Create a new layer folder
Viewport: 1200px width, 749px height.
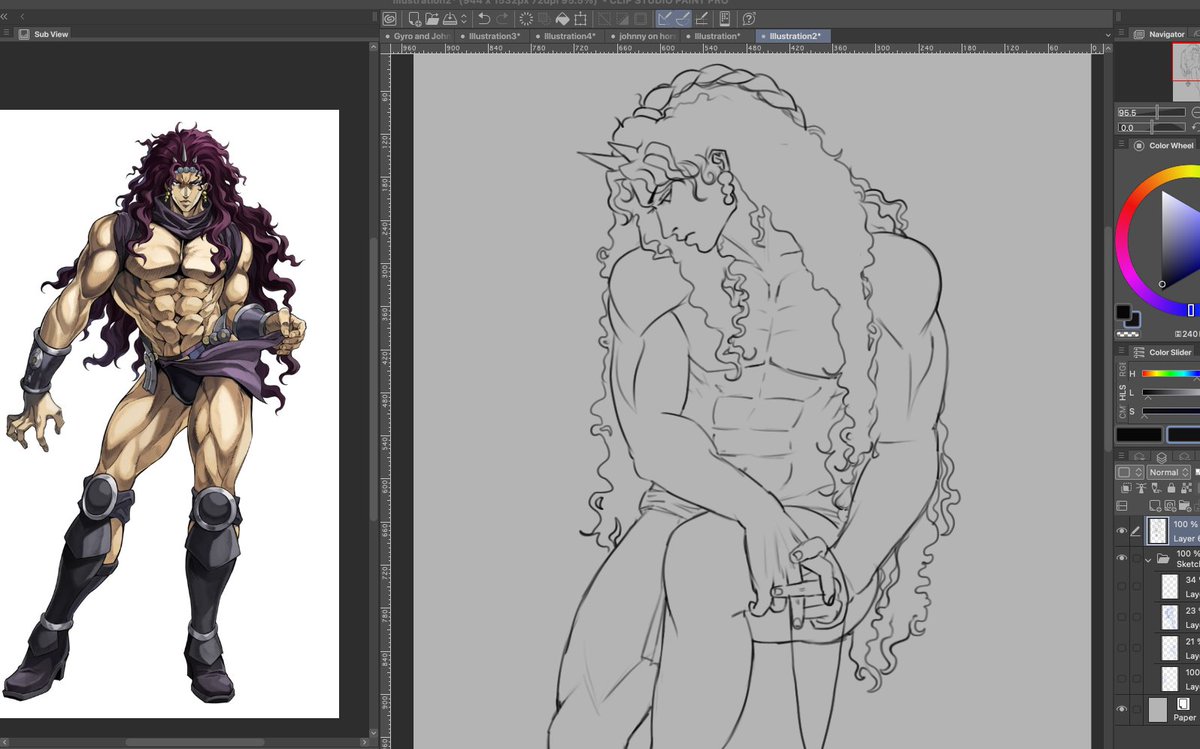pyautogui.click(x=1185, y=506)
